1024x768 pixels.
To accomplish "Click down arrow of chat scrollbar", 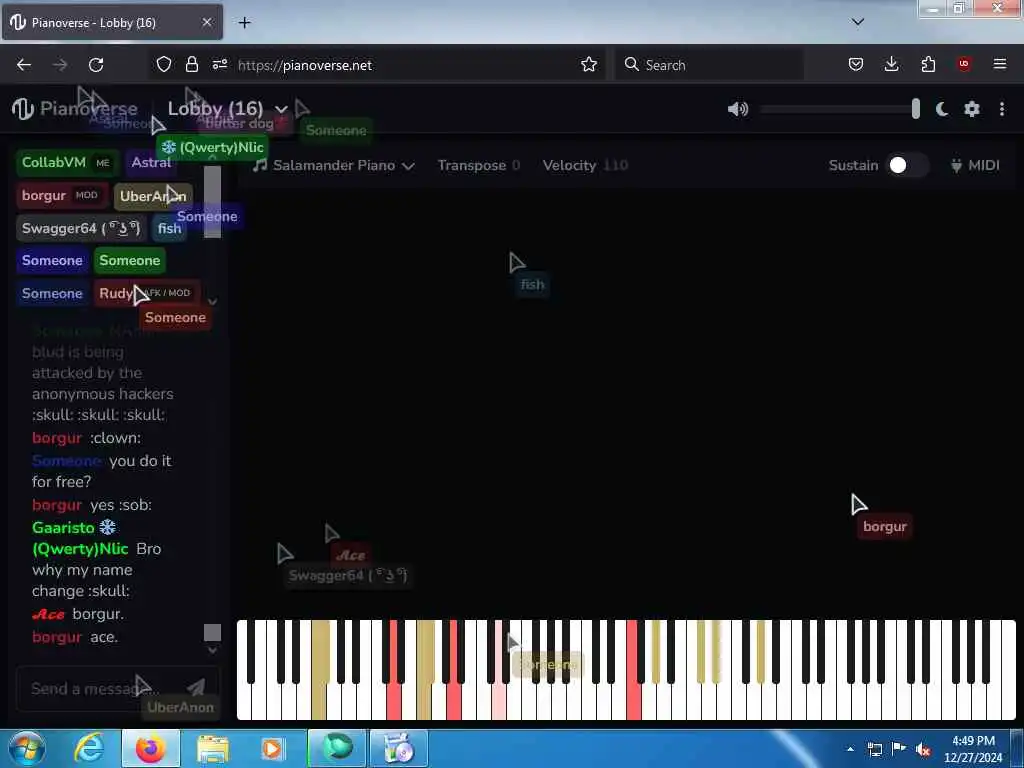I will click(212, 650).
